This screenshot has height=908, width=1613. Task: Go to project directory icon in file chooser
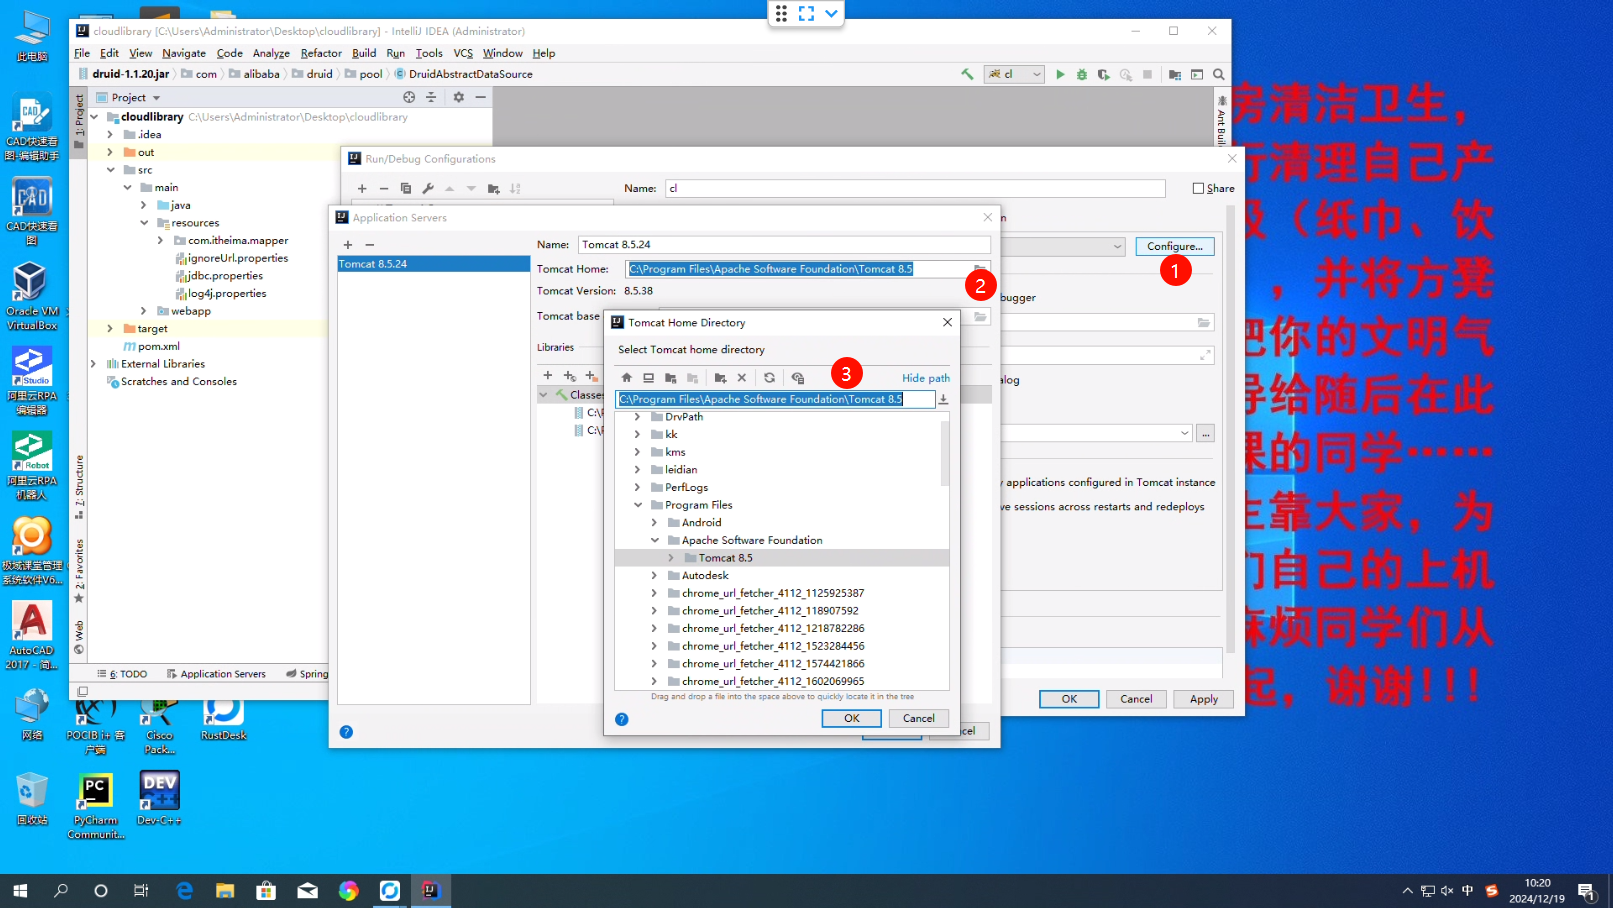pos(671,378)
